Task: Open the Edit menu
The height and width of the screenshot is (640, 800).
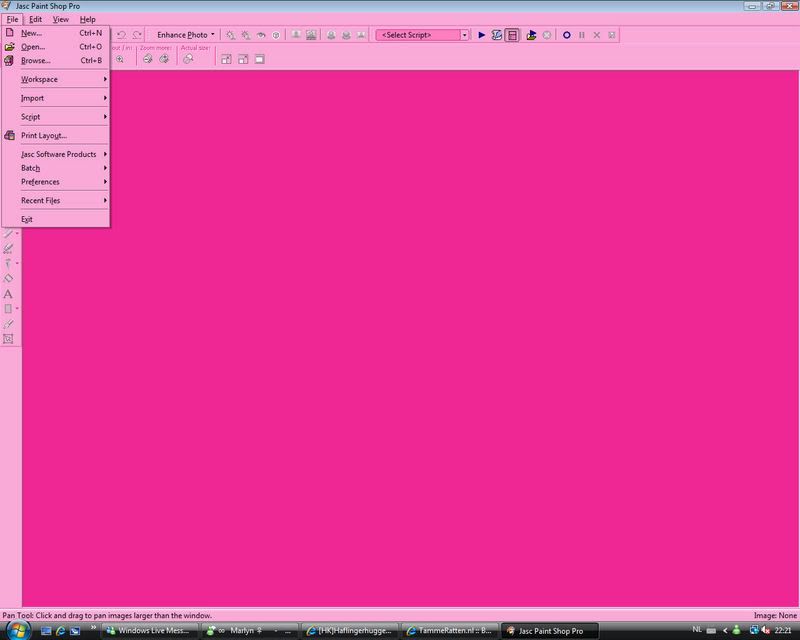Action: (x=35, y=19)
